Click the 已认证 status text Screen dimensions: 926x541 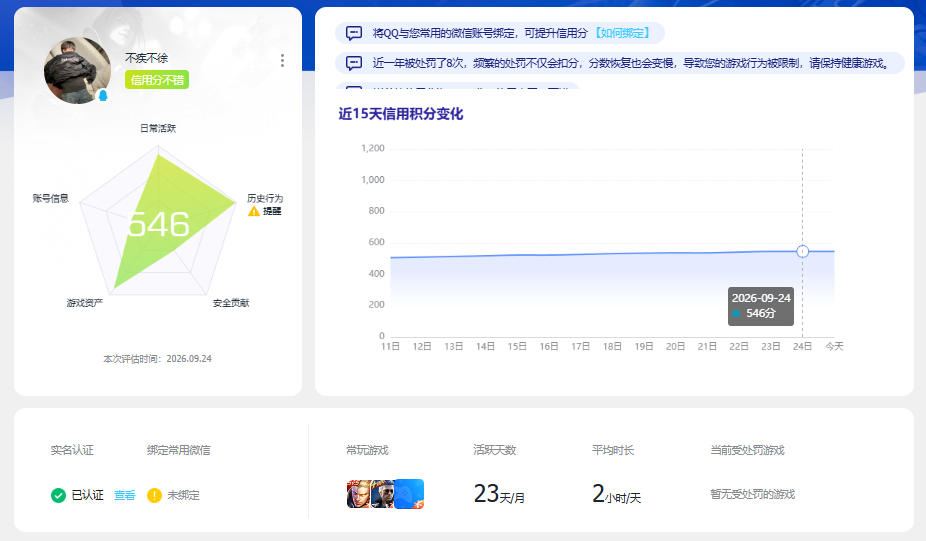(x=87, y=496)
